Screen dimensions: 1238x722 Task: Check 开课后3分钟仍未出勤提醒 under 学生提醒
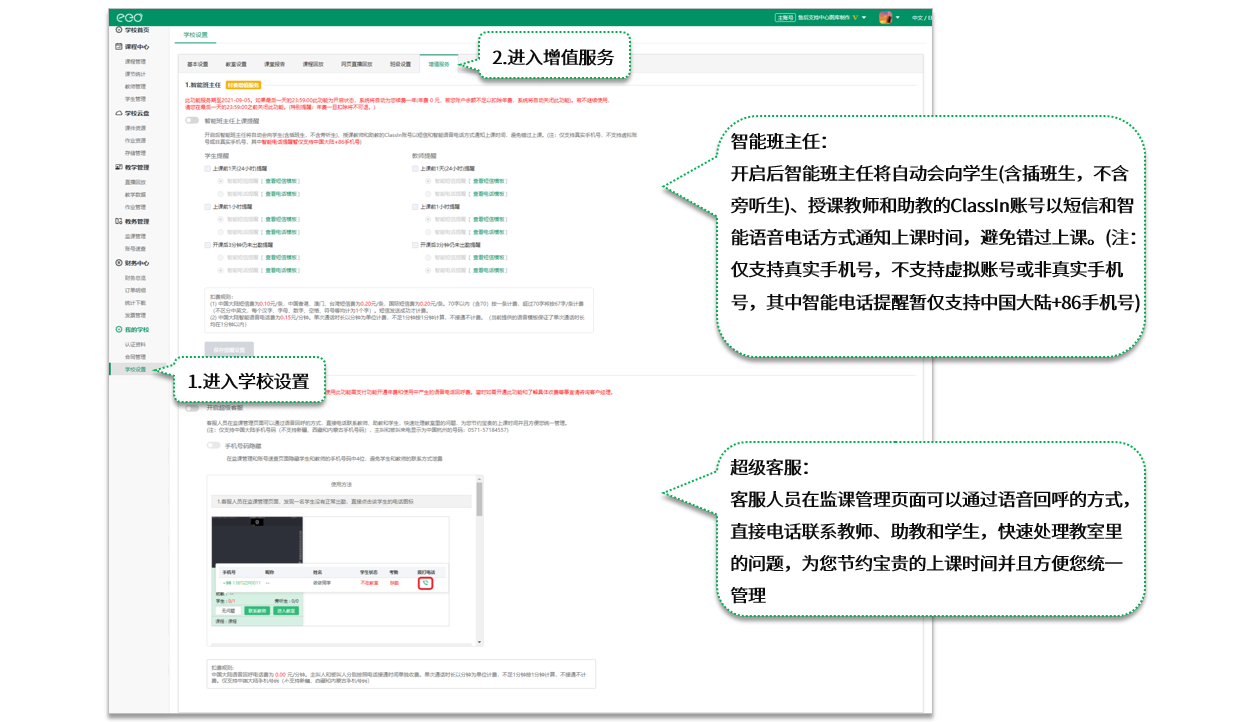pos(208,244)
